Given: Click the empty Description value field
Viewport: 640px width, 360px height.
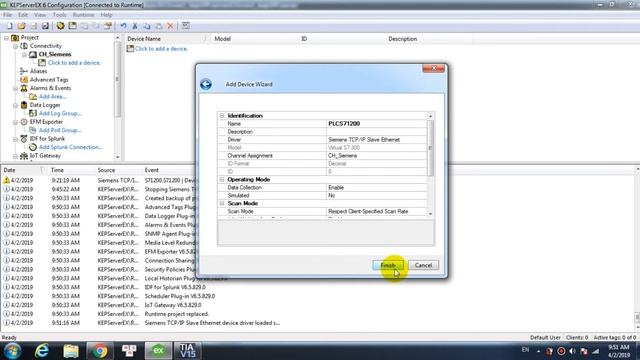Looking at the screenshot, I should coord(376,132).
